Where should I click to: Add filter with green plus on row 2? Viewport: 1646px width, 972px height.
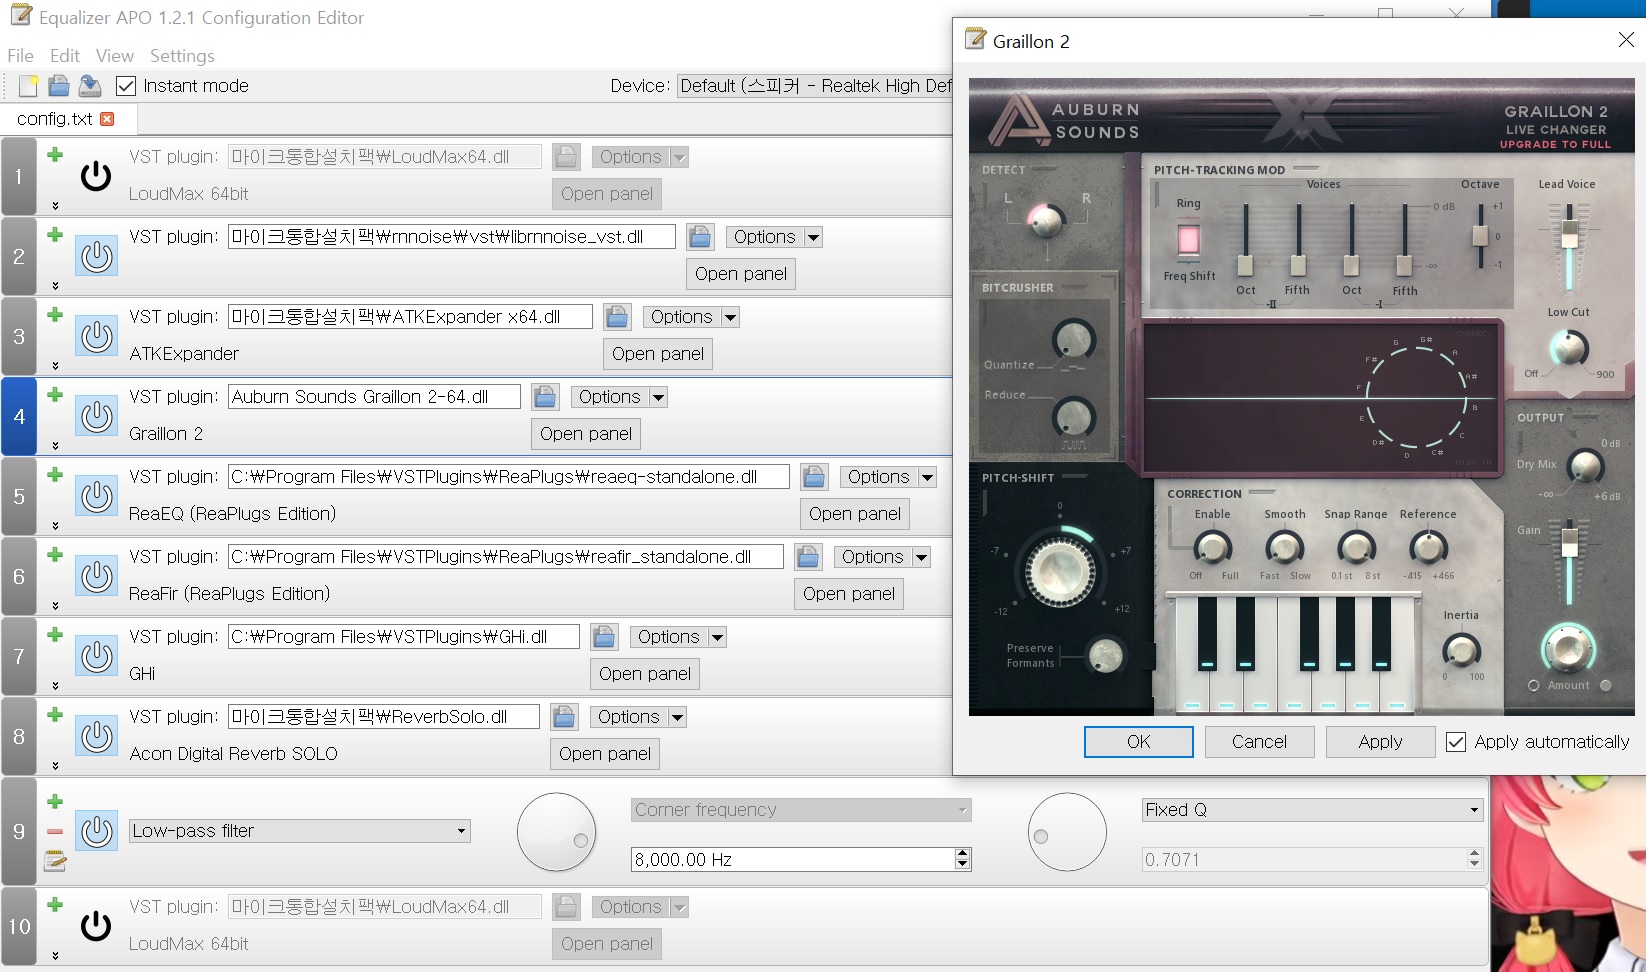[55, 234]
